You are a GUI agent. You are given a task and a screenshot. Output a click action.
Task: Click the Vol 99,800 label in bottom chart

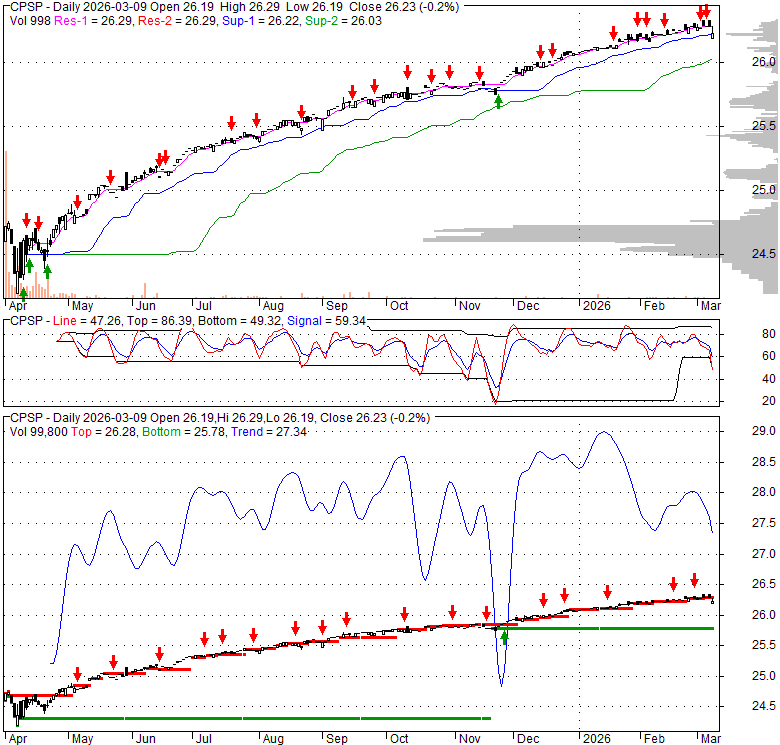click(x=39, y=430)
